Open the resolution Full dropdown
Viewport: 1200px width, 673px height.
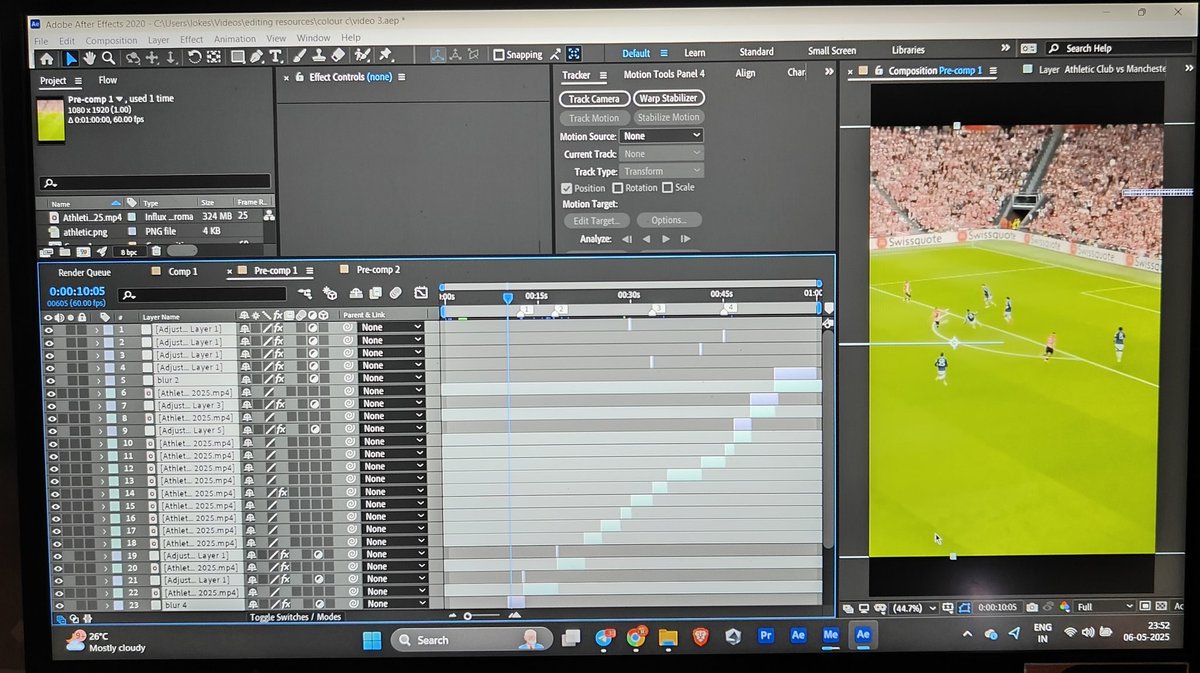(x=1105, y=607)
